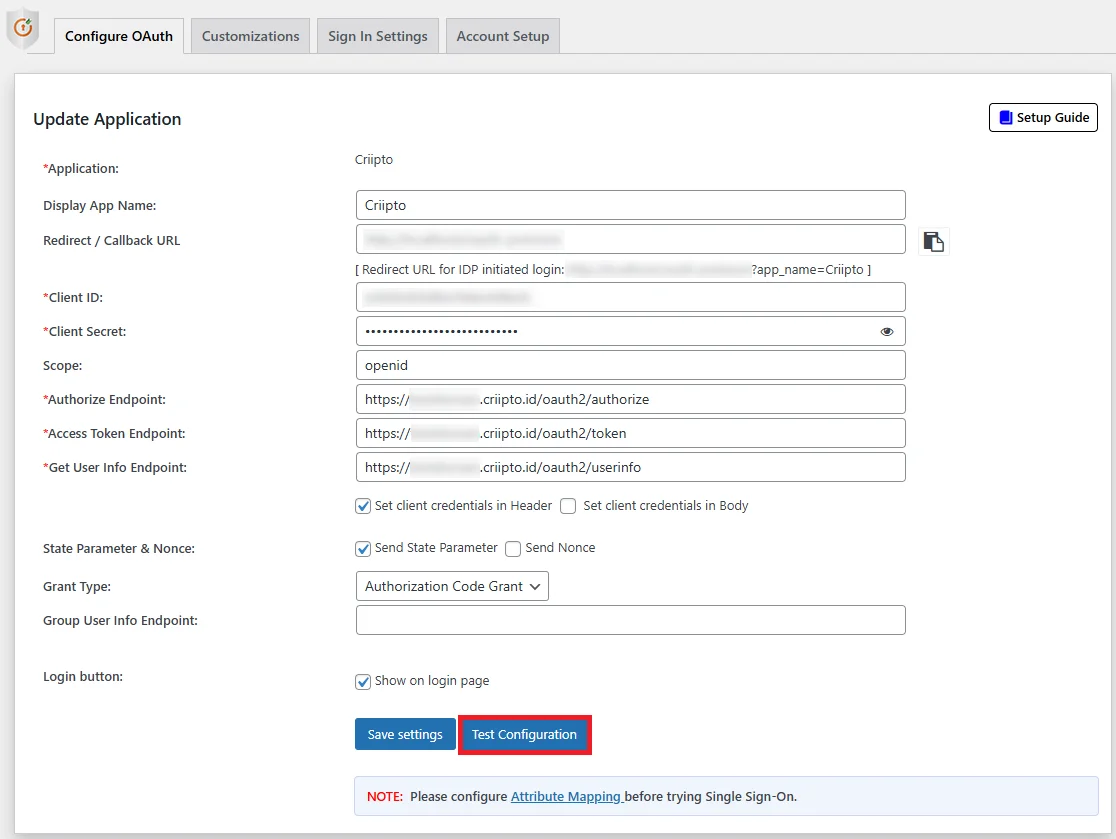Click the *Authorize Endpoint: label
Image resolution: width=1116 pixels, height=839 pixels.
pyautogui.click(x=104, y=400)
